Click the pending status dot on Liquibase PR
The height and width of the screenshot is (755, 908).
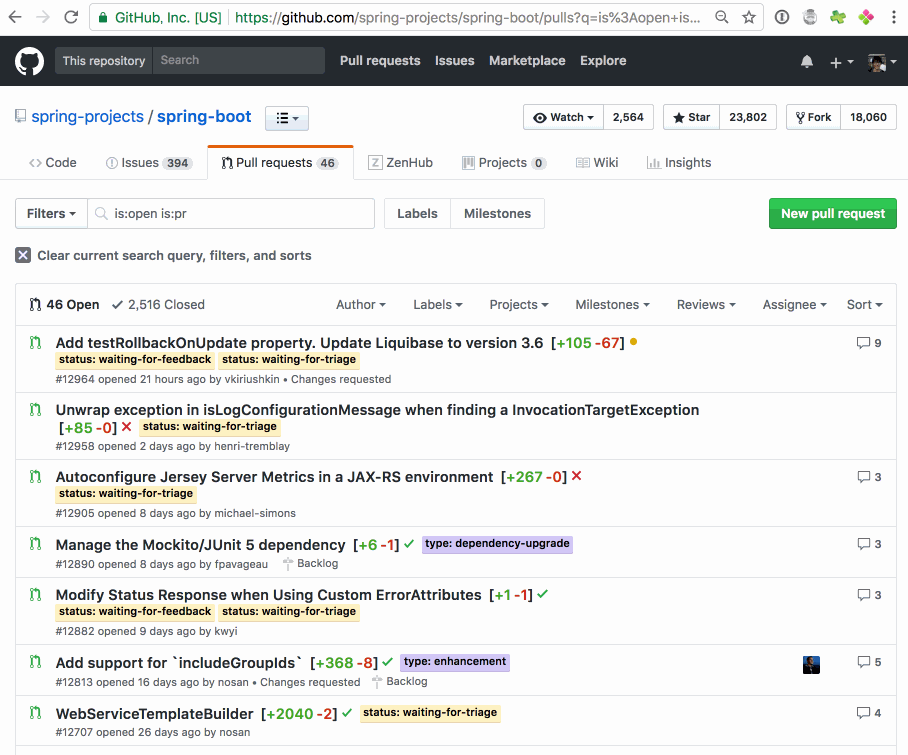point(634,342)
